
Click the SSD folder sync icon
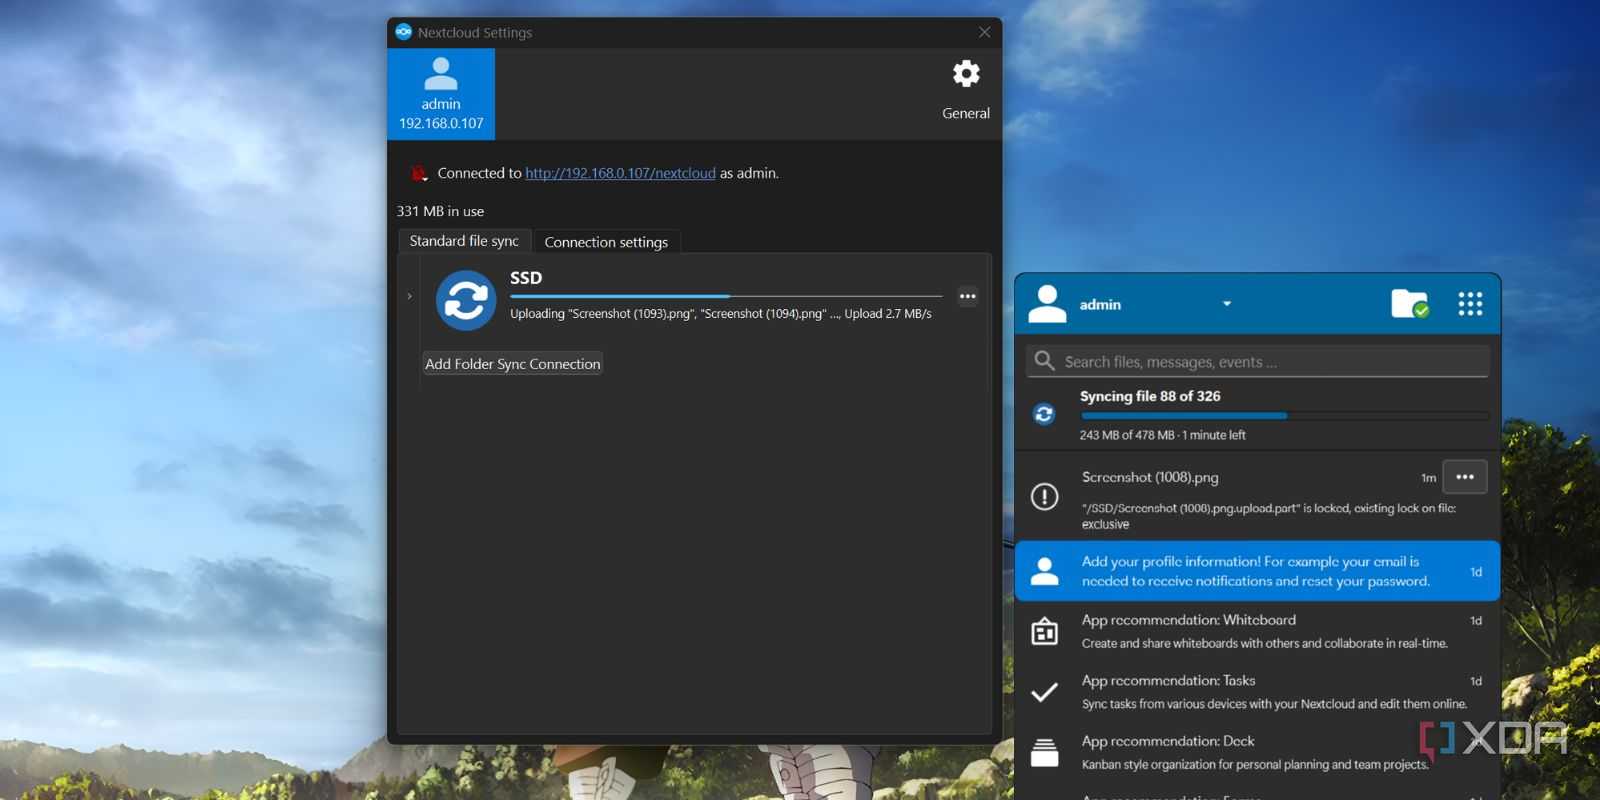pos(466,300)
